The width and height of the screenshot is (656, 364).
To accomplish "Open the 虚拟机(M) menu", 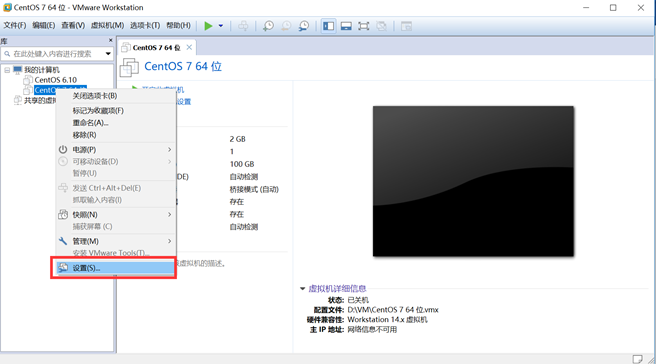I will pyautogui.click(x=107, y=26).
